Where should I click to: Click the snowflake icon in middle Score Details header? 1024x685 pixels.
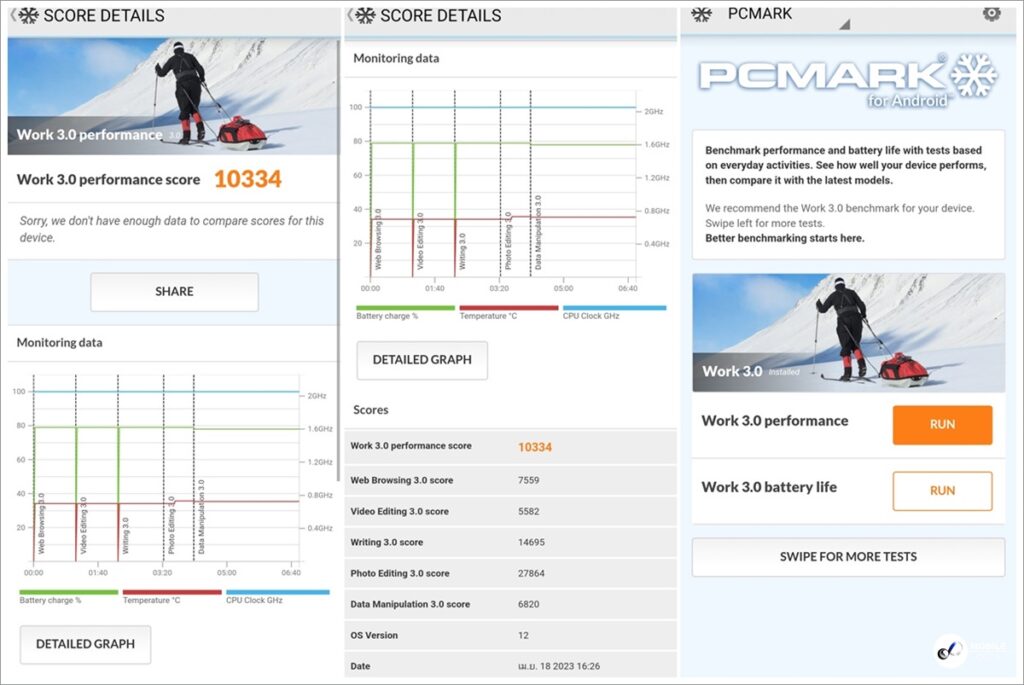(366, 16)
